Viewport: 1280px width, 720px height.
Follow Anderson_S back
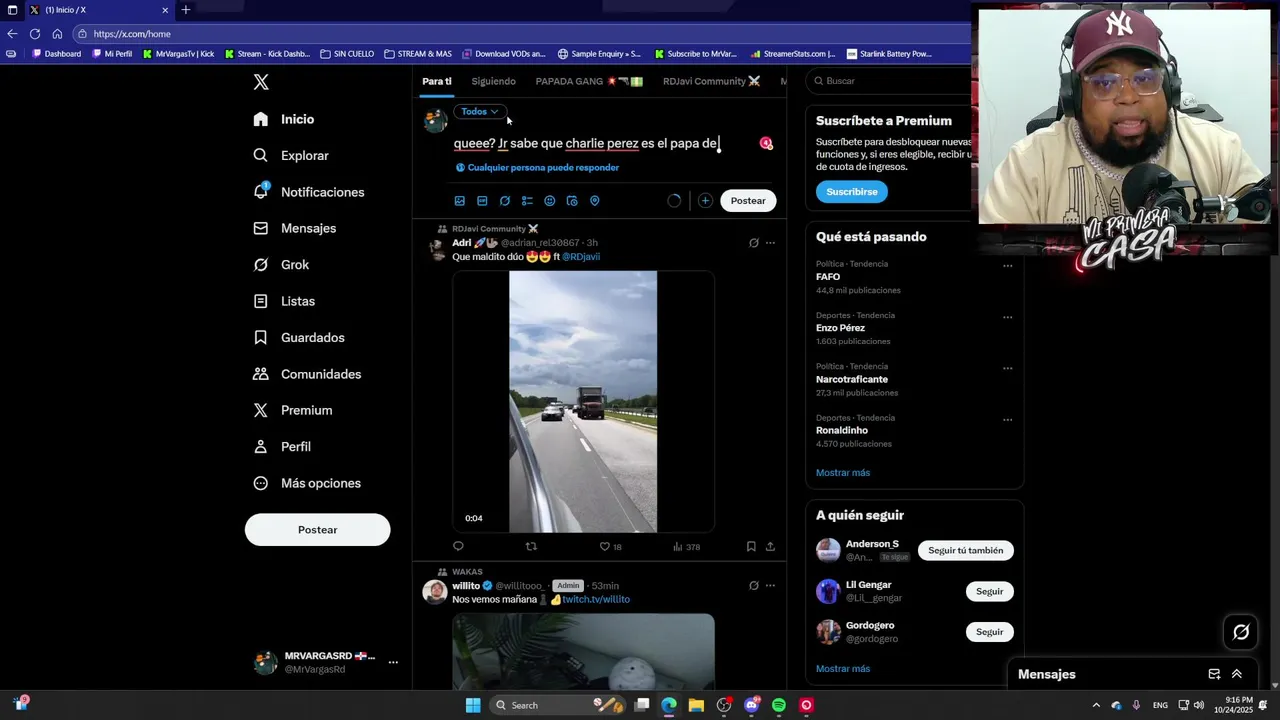click(965, 550)
